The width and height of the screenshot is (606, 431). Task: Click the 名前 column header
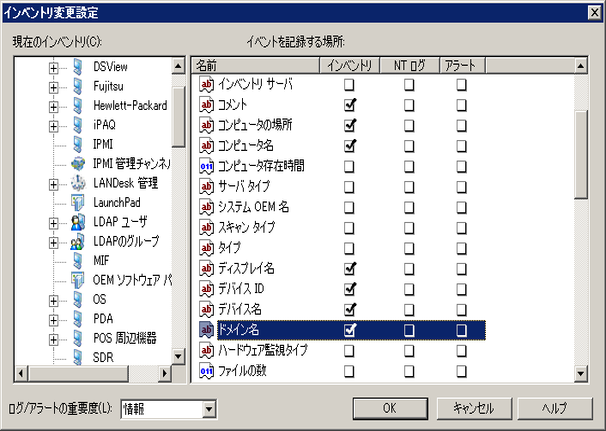coord(256,66)
